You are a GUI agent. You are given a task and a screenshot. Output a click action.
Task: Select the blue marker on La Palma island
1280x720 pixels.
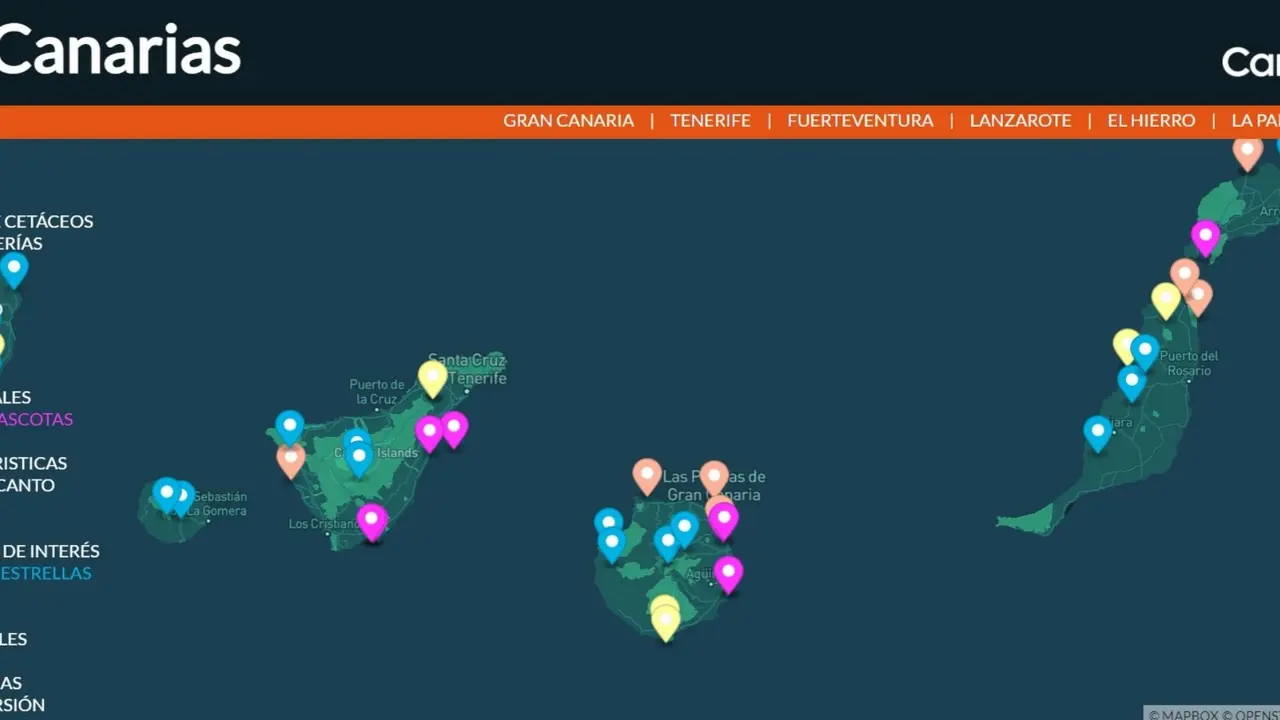[x=14, y=269]
